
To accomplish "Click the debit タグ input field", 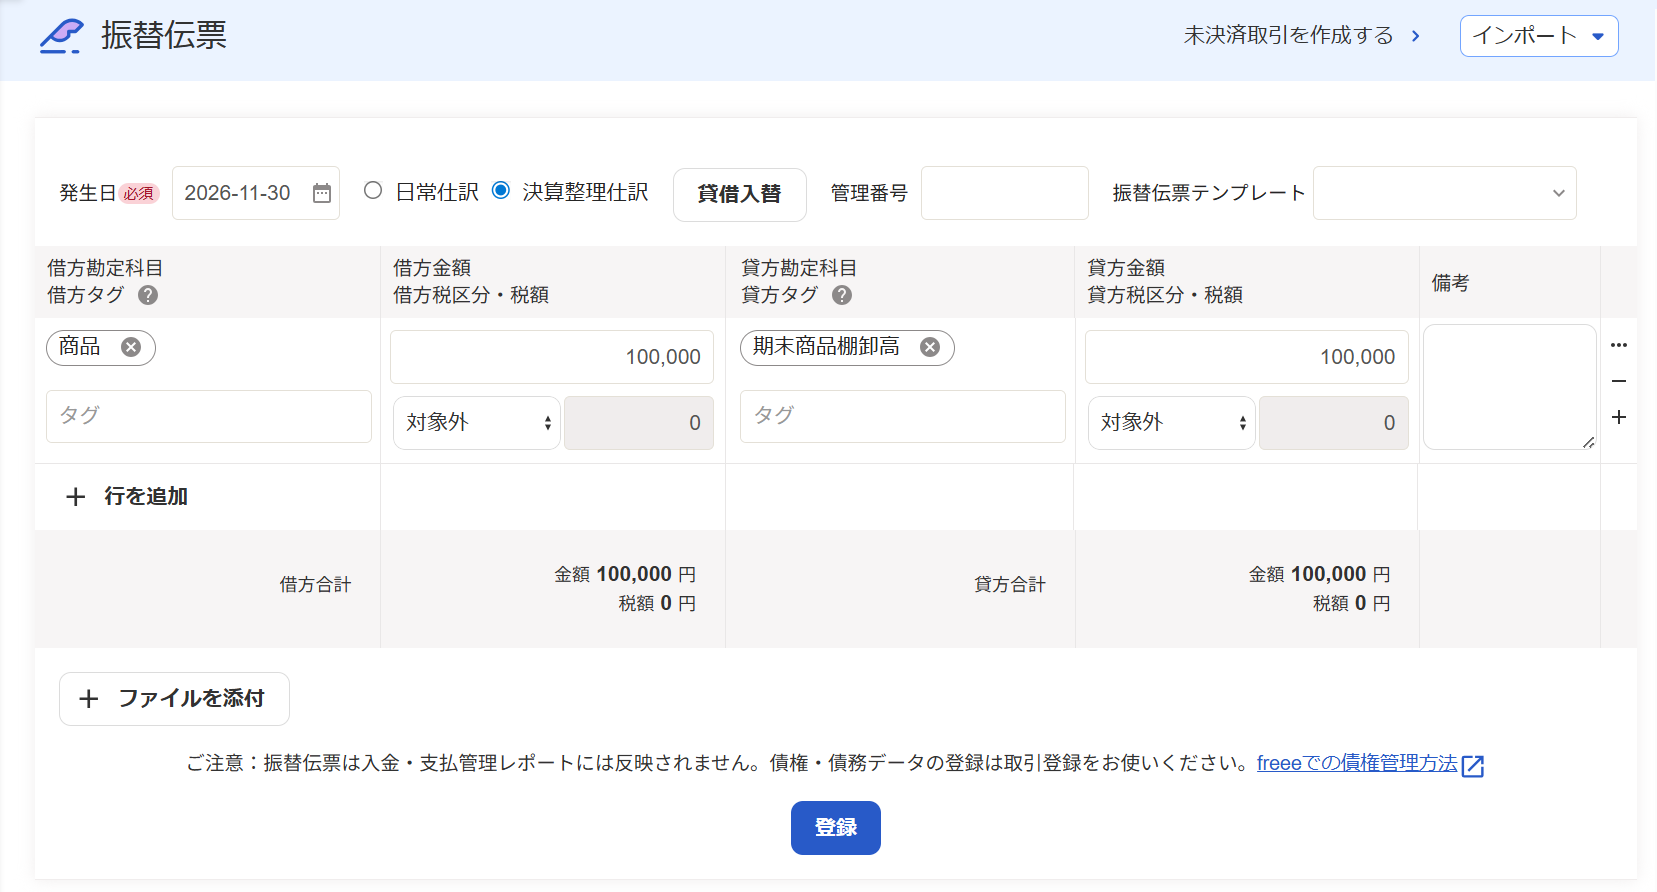I will pyautogui.click(x=209, y=416).
